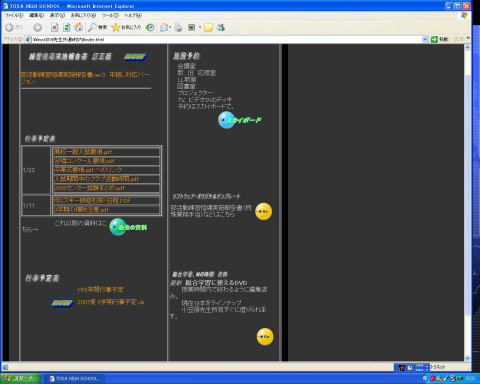The width and height of the screenshot is (480, 384).
Task: Open the Search (検索) magnifier button
Action: tap(97, 28)
